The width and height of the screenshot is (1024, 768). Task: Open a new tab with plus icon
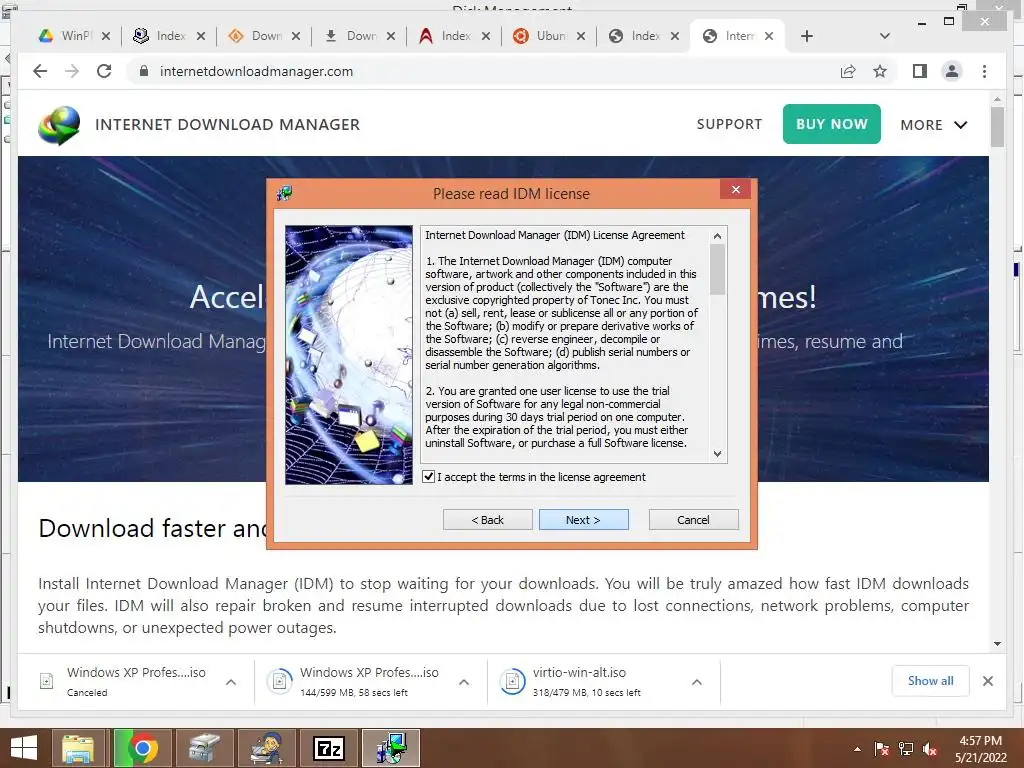[x=807, y=36]
